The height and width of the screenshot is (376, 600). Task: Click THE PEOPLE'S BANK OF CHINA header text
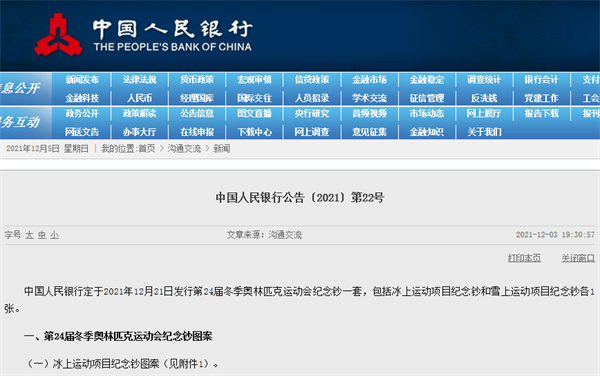173,47
